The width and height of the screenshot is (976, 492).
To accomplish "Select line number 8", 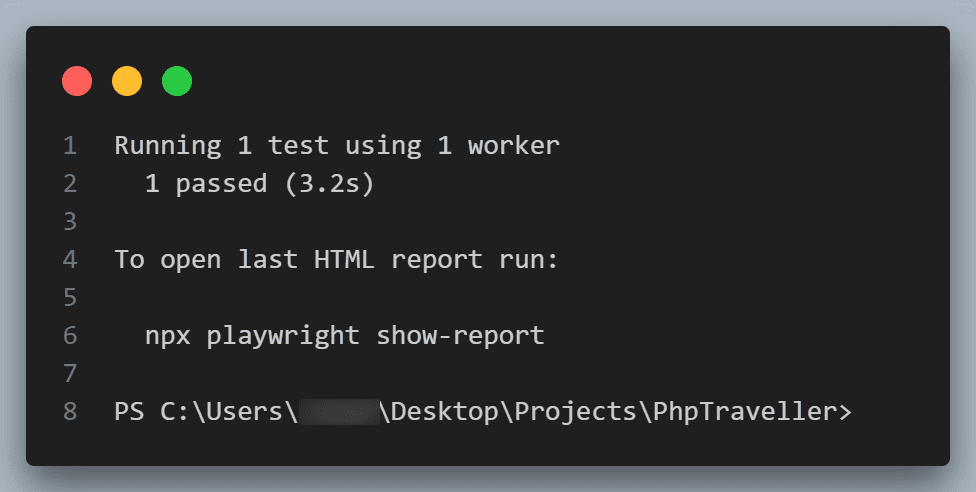I will pyautogui.click(x=70, y=412).
